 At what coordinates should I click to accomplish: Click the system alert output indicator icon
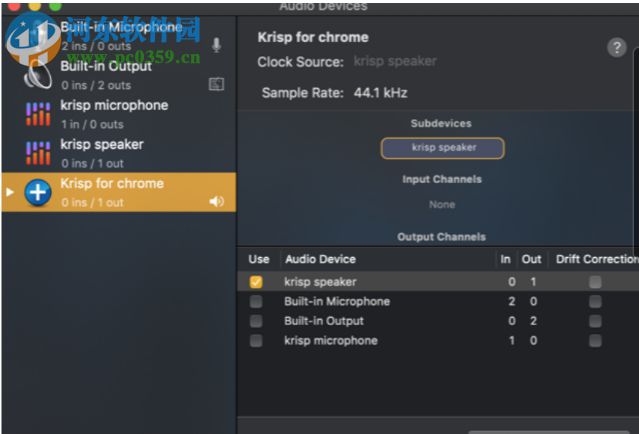click(x=216, y=84)
